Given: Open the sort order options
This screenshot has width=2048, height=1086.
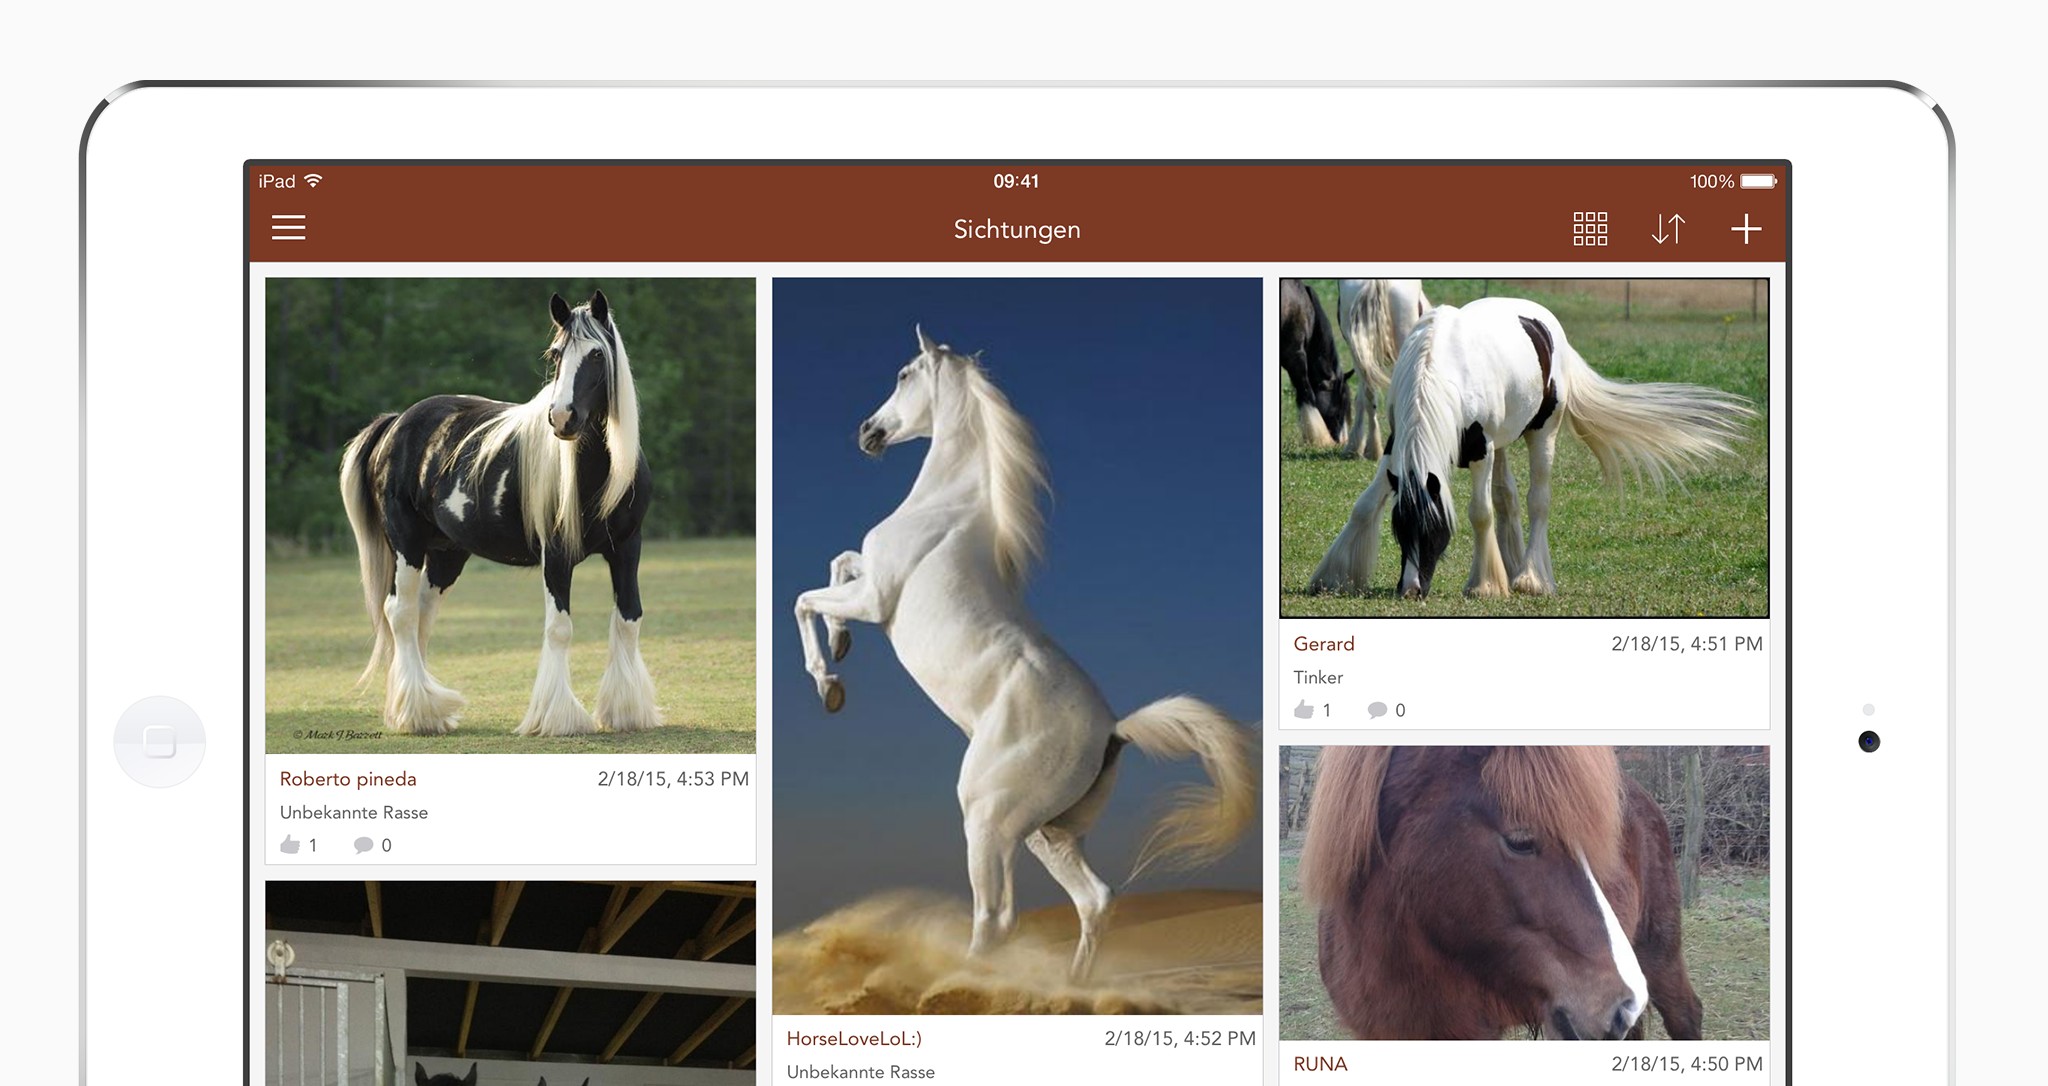Looking at the screenshot, I should click(1667, 229).
